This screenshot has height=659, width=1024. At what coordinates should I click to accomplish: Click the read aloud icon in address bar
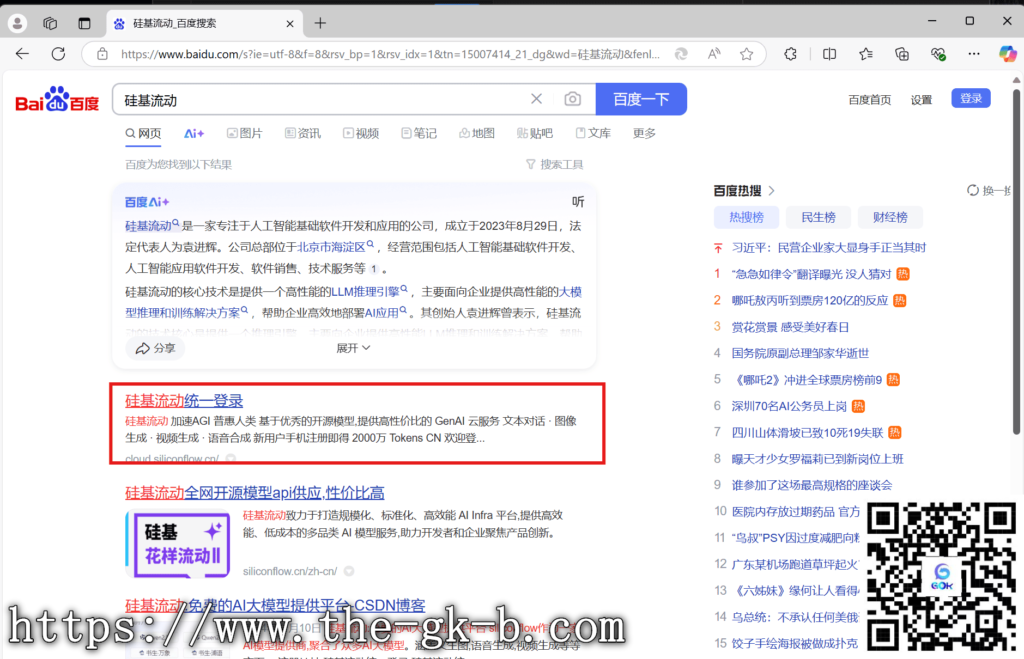pos(714,54)
